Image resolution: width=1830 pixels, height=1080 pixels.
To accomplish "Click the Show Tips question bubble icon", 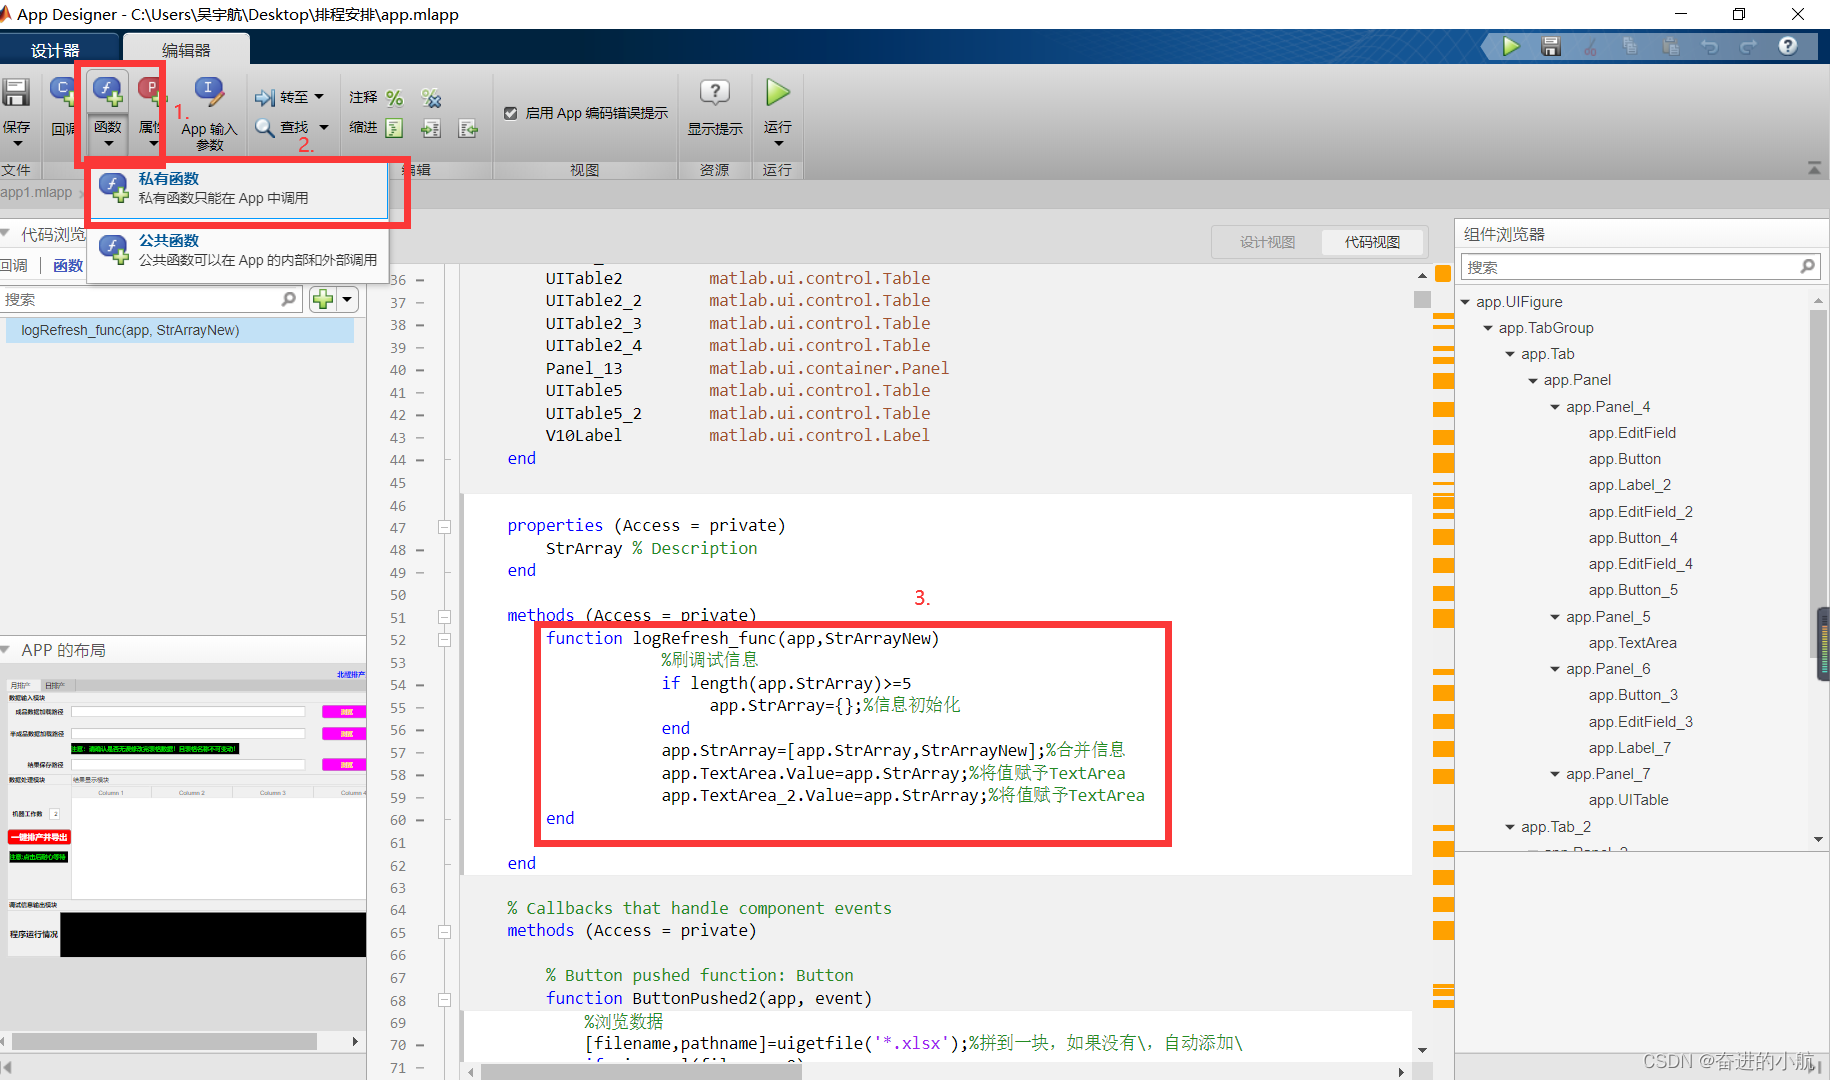I will coord(714,93).
